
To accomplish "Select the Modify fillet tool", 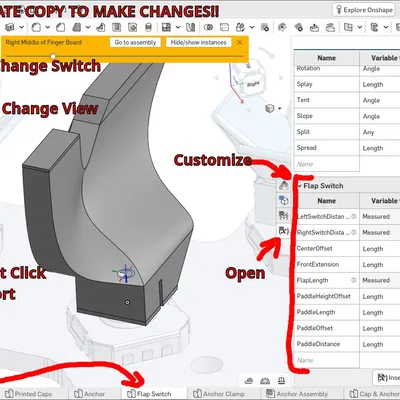I will (x=282, y=27).
